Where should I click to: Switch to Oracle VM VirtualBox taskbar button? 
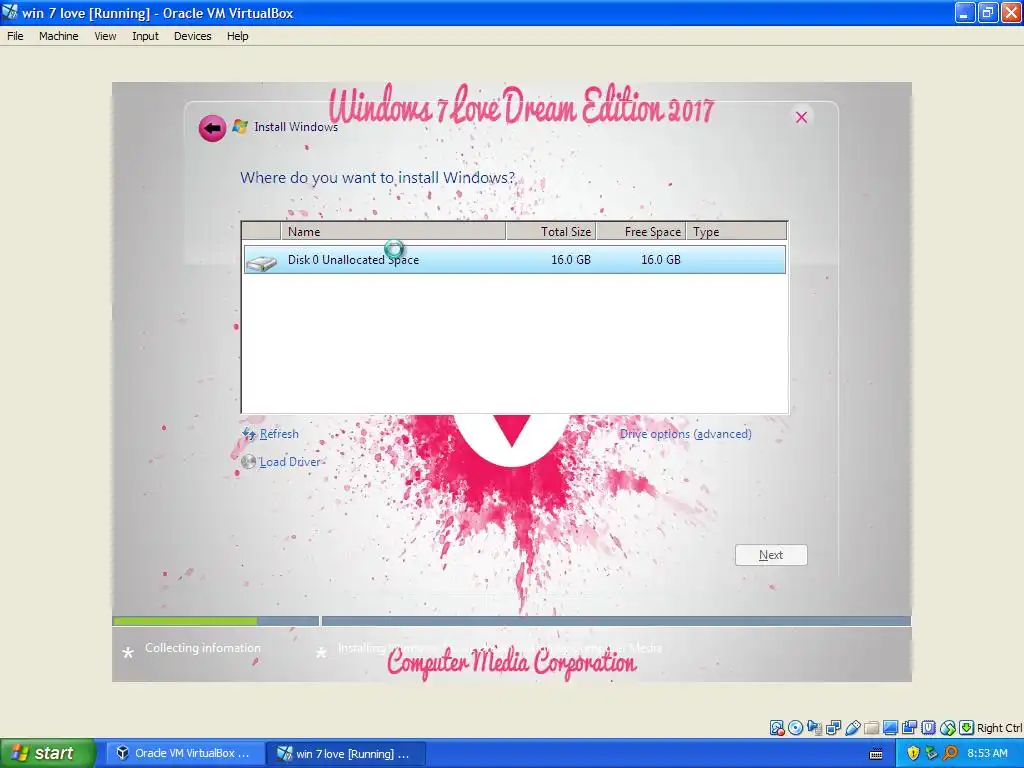coord(185,753)
